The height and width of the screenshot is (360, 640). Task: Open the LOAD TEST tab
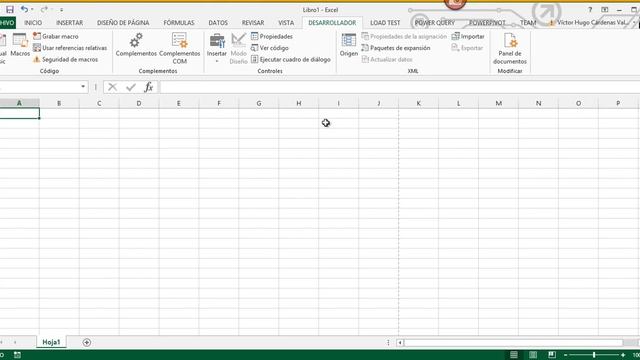[x=385, y=23]
